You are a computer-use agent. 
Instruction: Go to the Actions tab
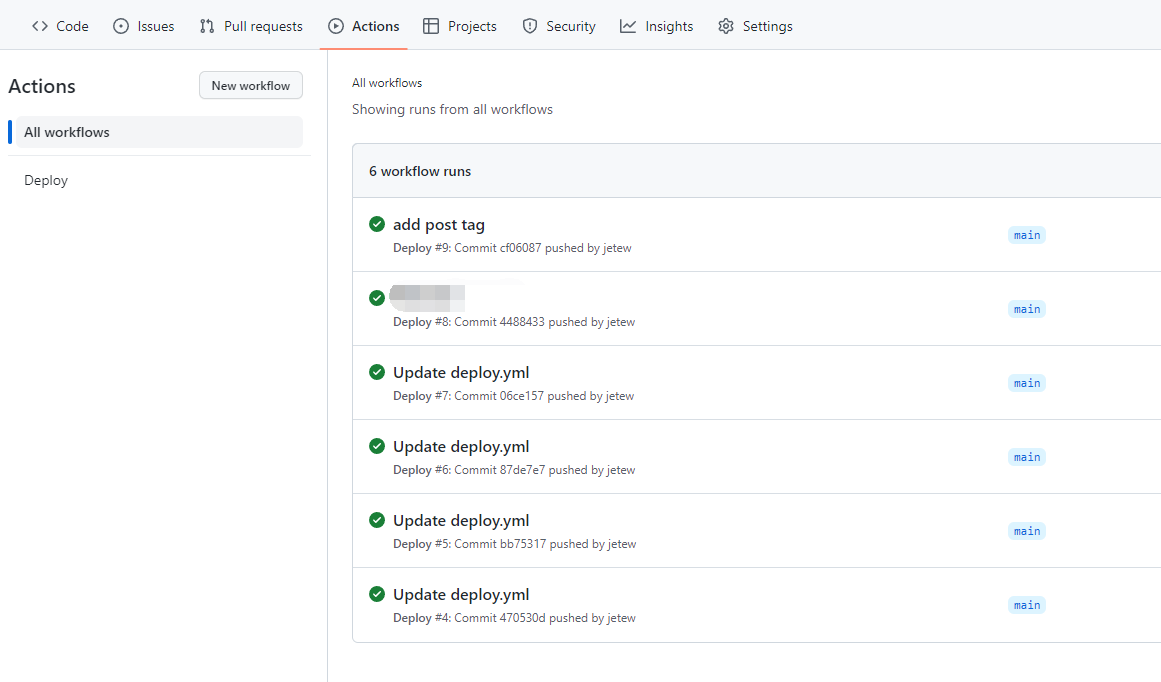364,26
